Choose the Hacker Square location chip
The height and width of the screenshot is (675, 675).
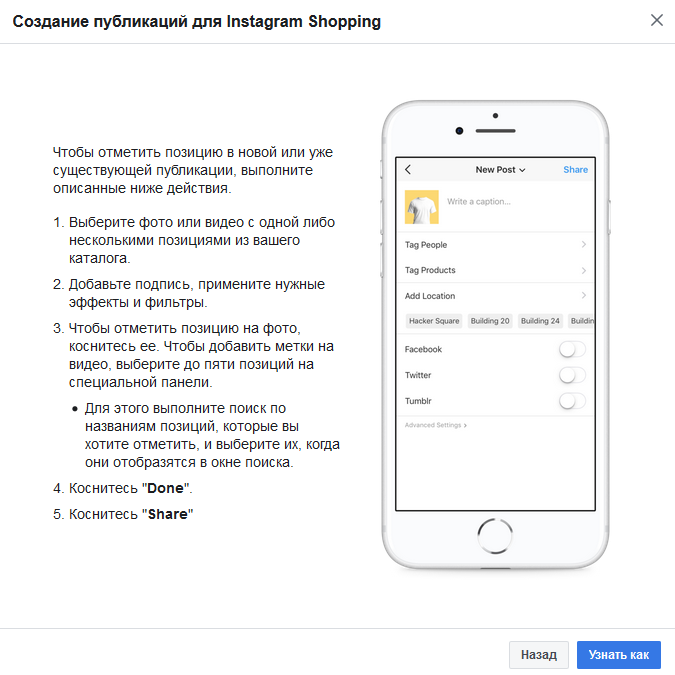[434, 321]
